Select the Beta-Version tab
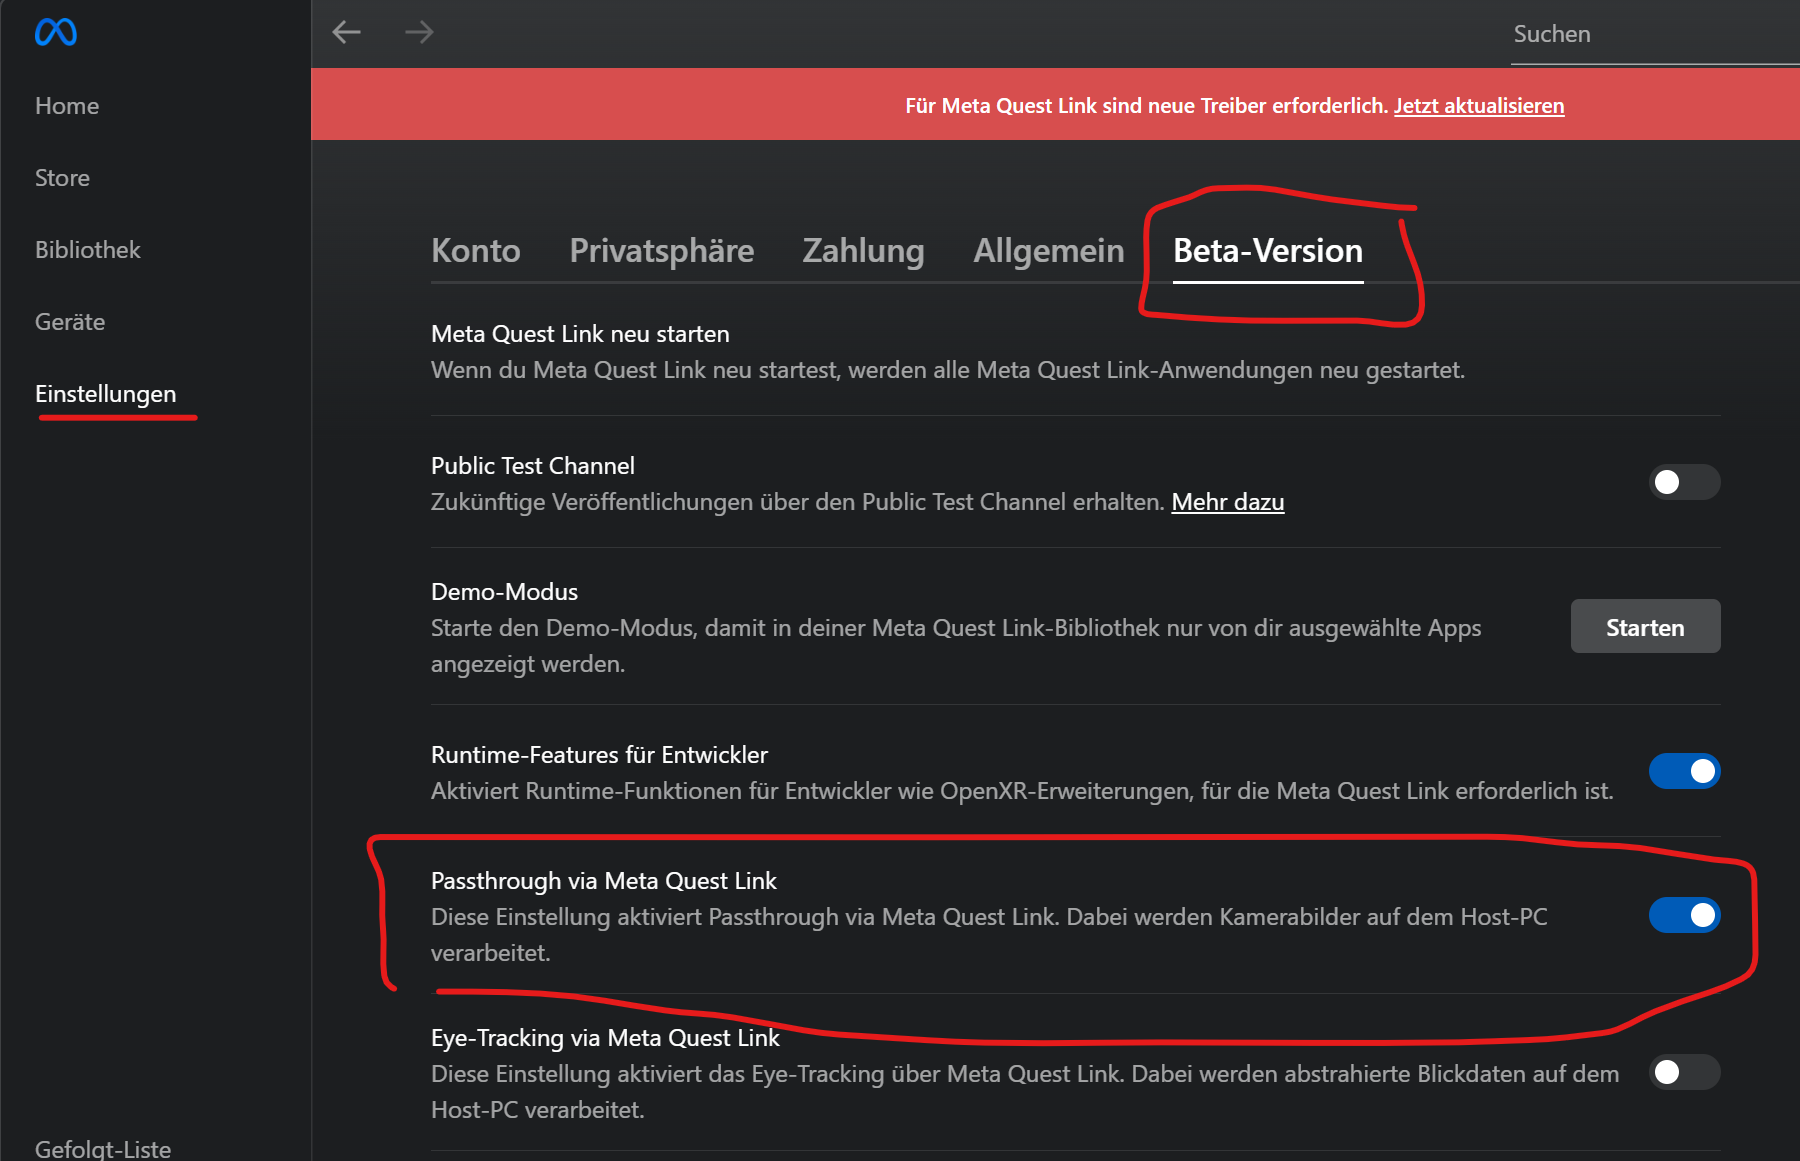Image resolution: width=1800 pixels, height=1161 pixels. coord(1268,250)
